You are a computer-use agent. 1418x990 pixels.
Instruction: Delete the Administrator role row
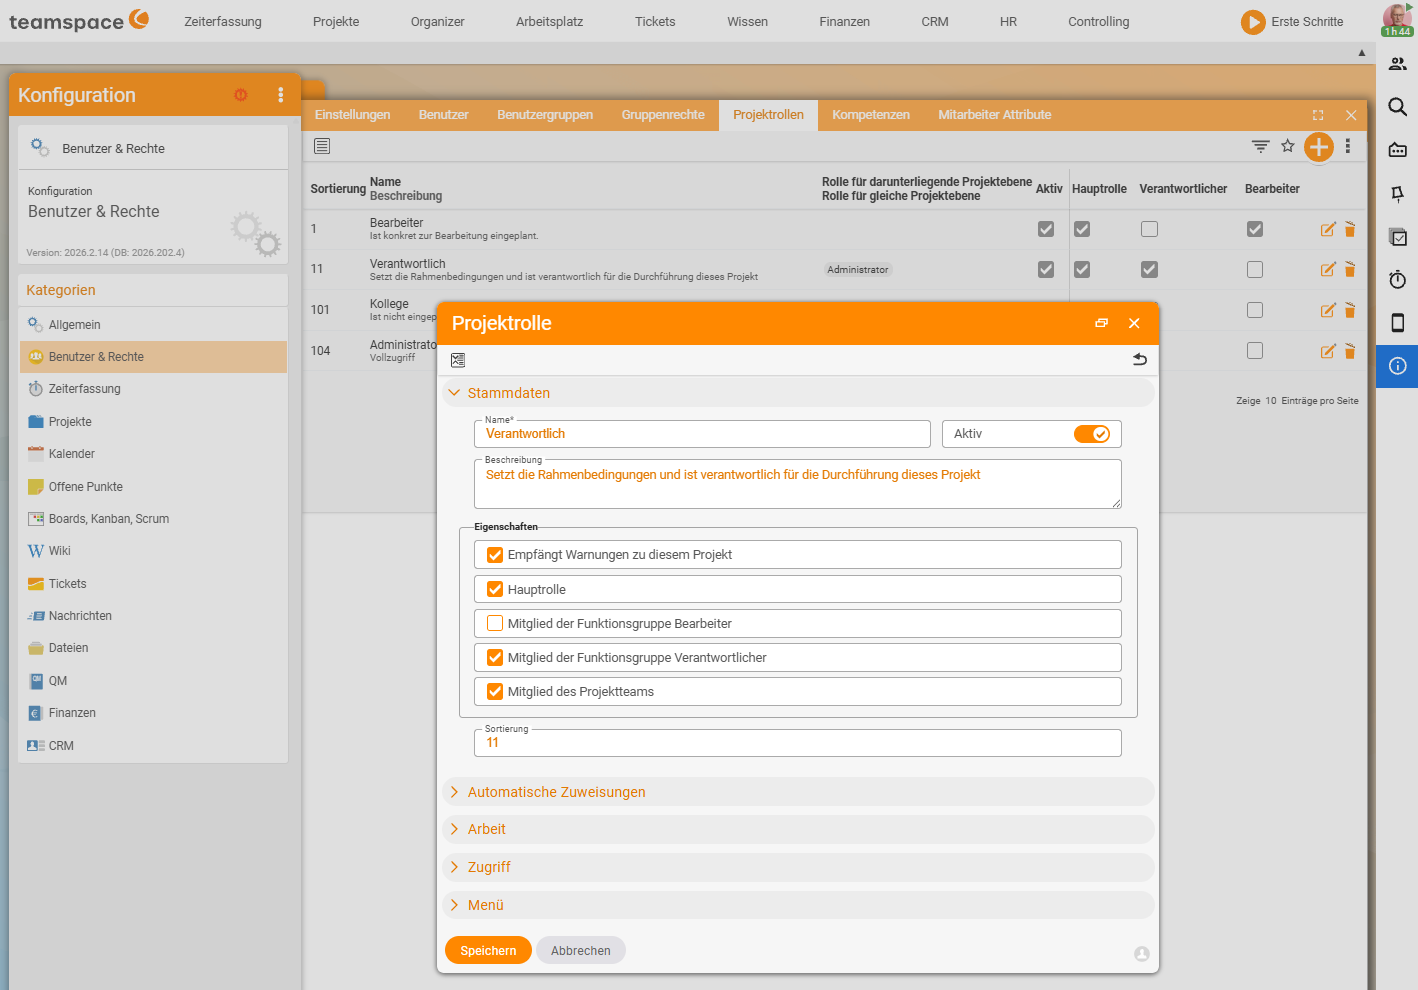click(x=1350, y=351)
